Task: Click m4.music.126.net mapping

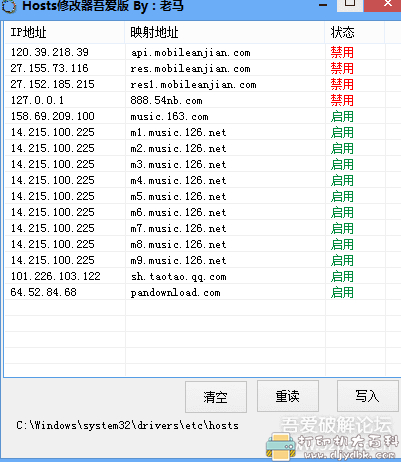Action: coord(178,181)
